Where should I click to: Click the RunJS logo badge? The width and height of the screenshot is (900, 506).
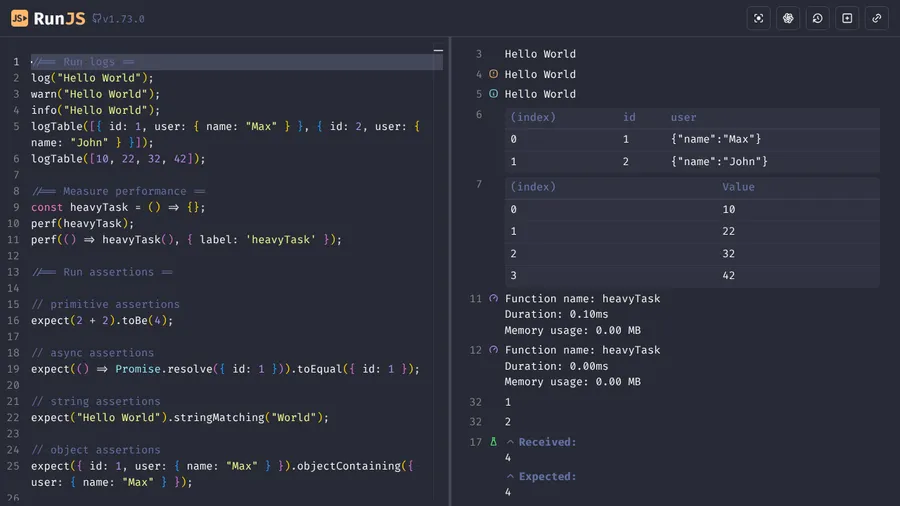(x=20, y=18)
